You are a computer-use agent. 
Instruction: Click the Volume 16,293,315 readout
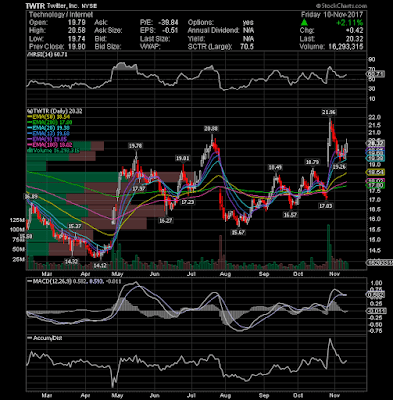[331, 47]
